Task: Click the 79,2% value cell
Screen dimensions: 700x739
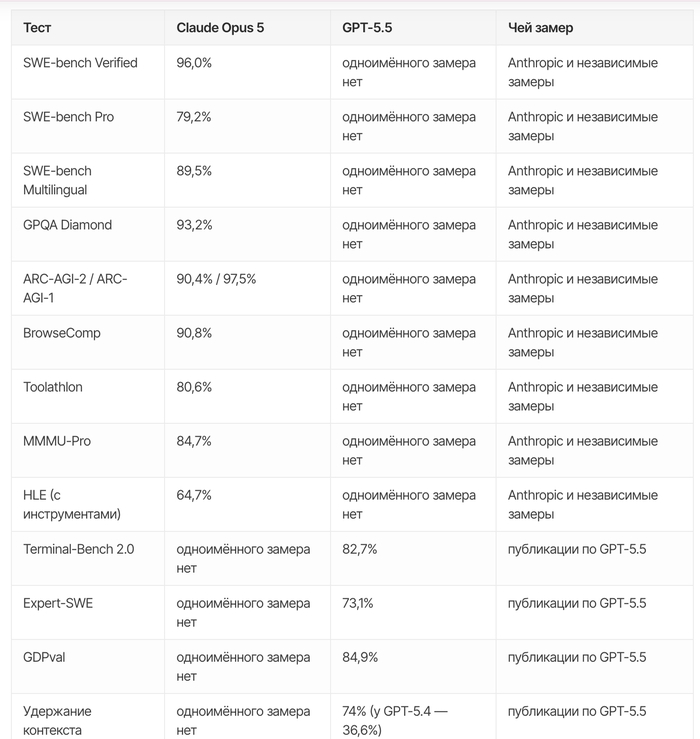Action: 194,117
